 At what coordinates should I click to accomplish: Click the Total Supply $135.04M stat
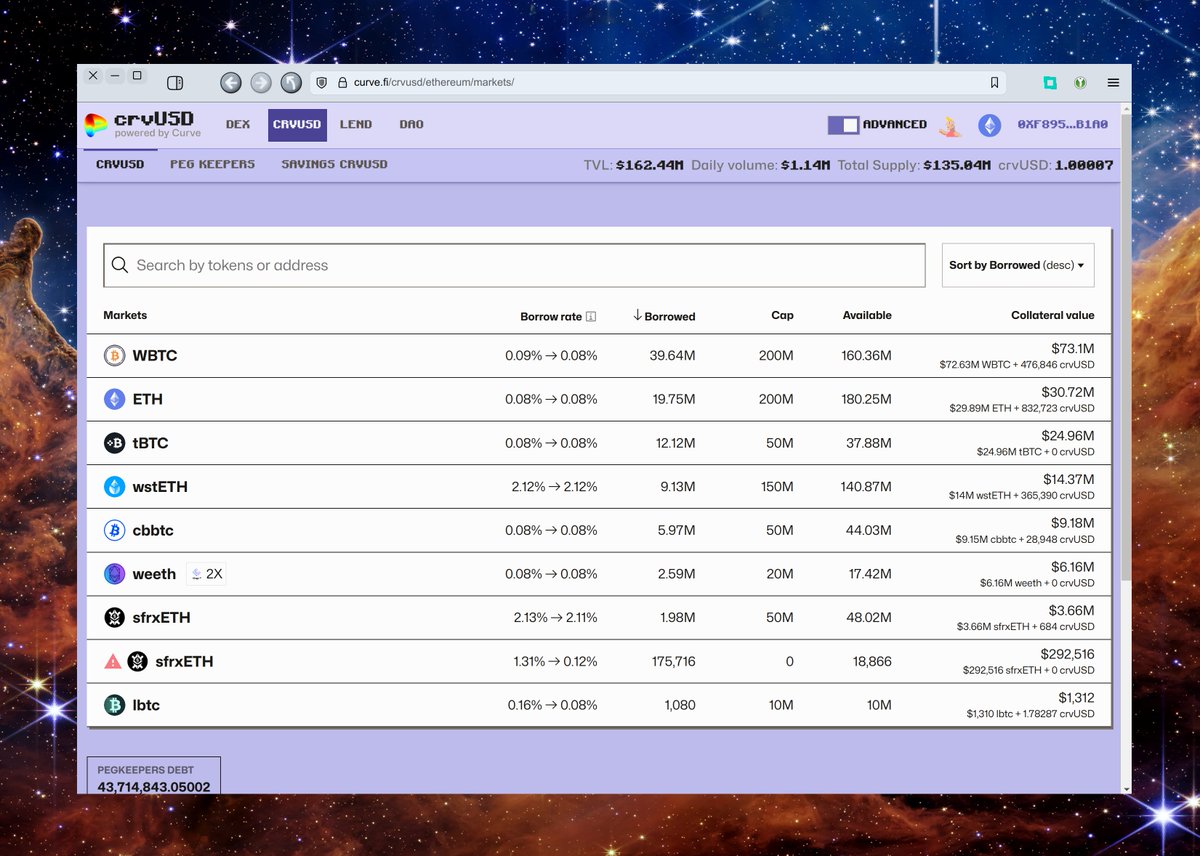point(914,165)
